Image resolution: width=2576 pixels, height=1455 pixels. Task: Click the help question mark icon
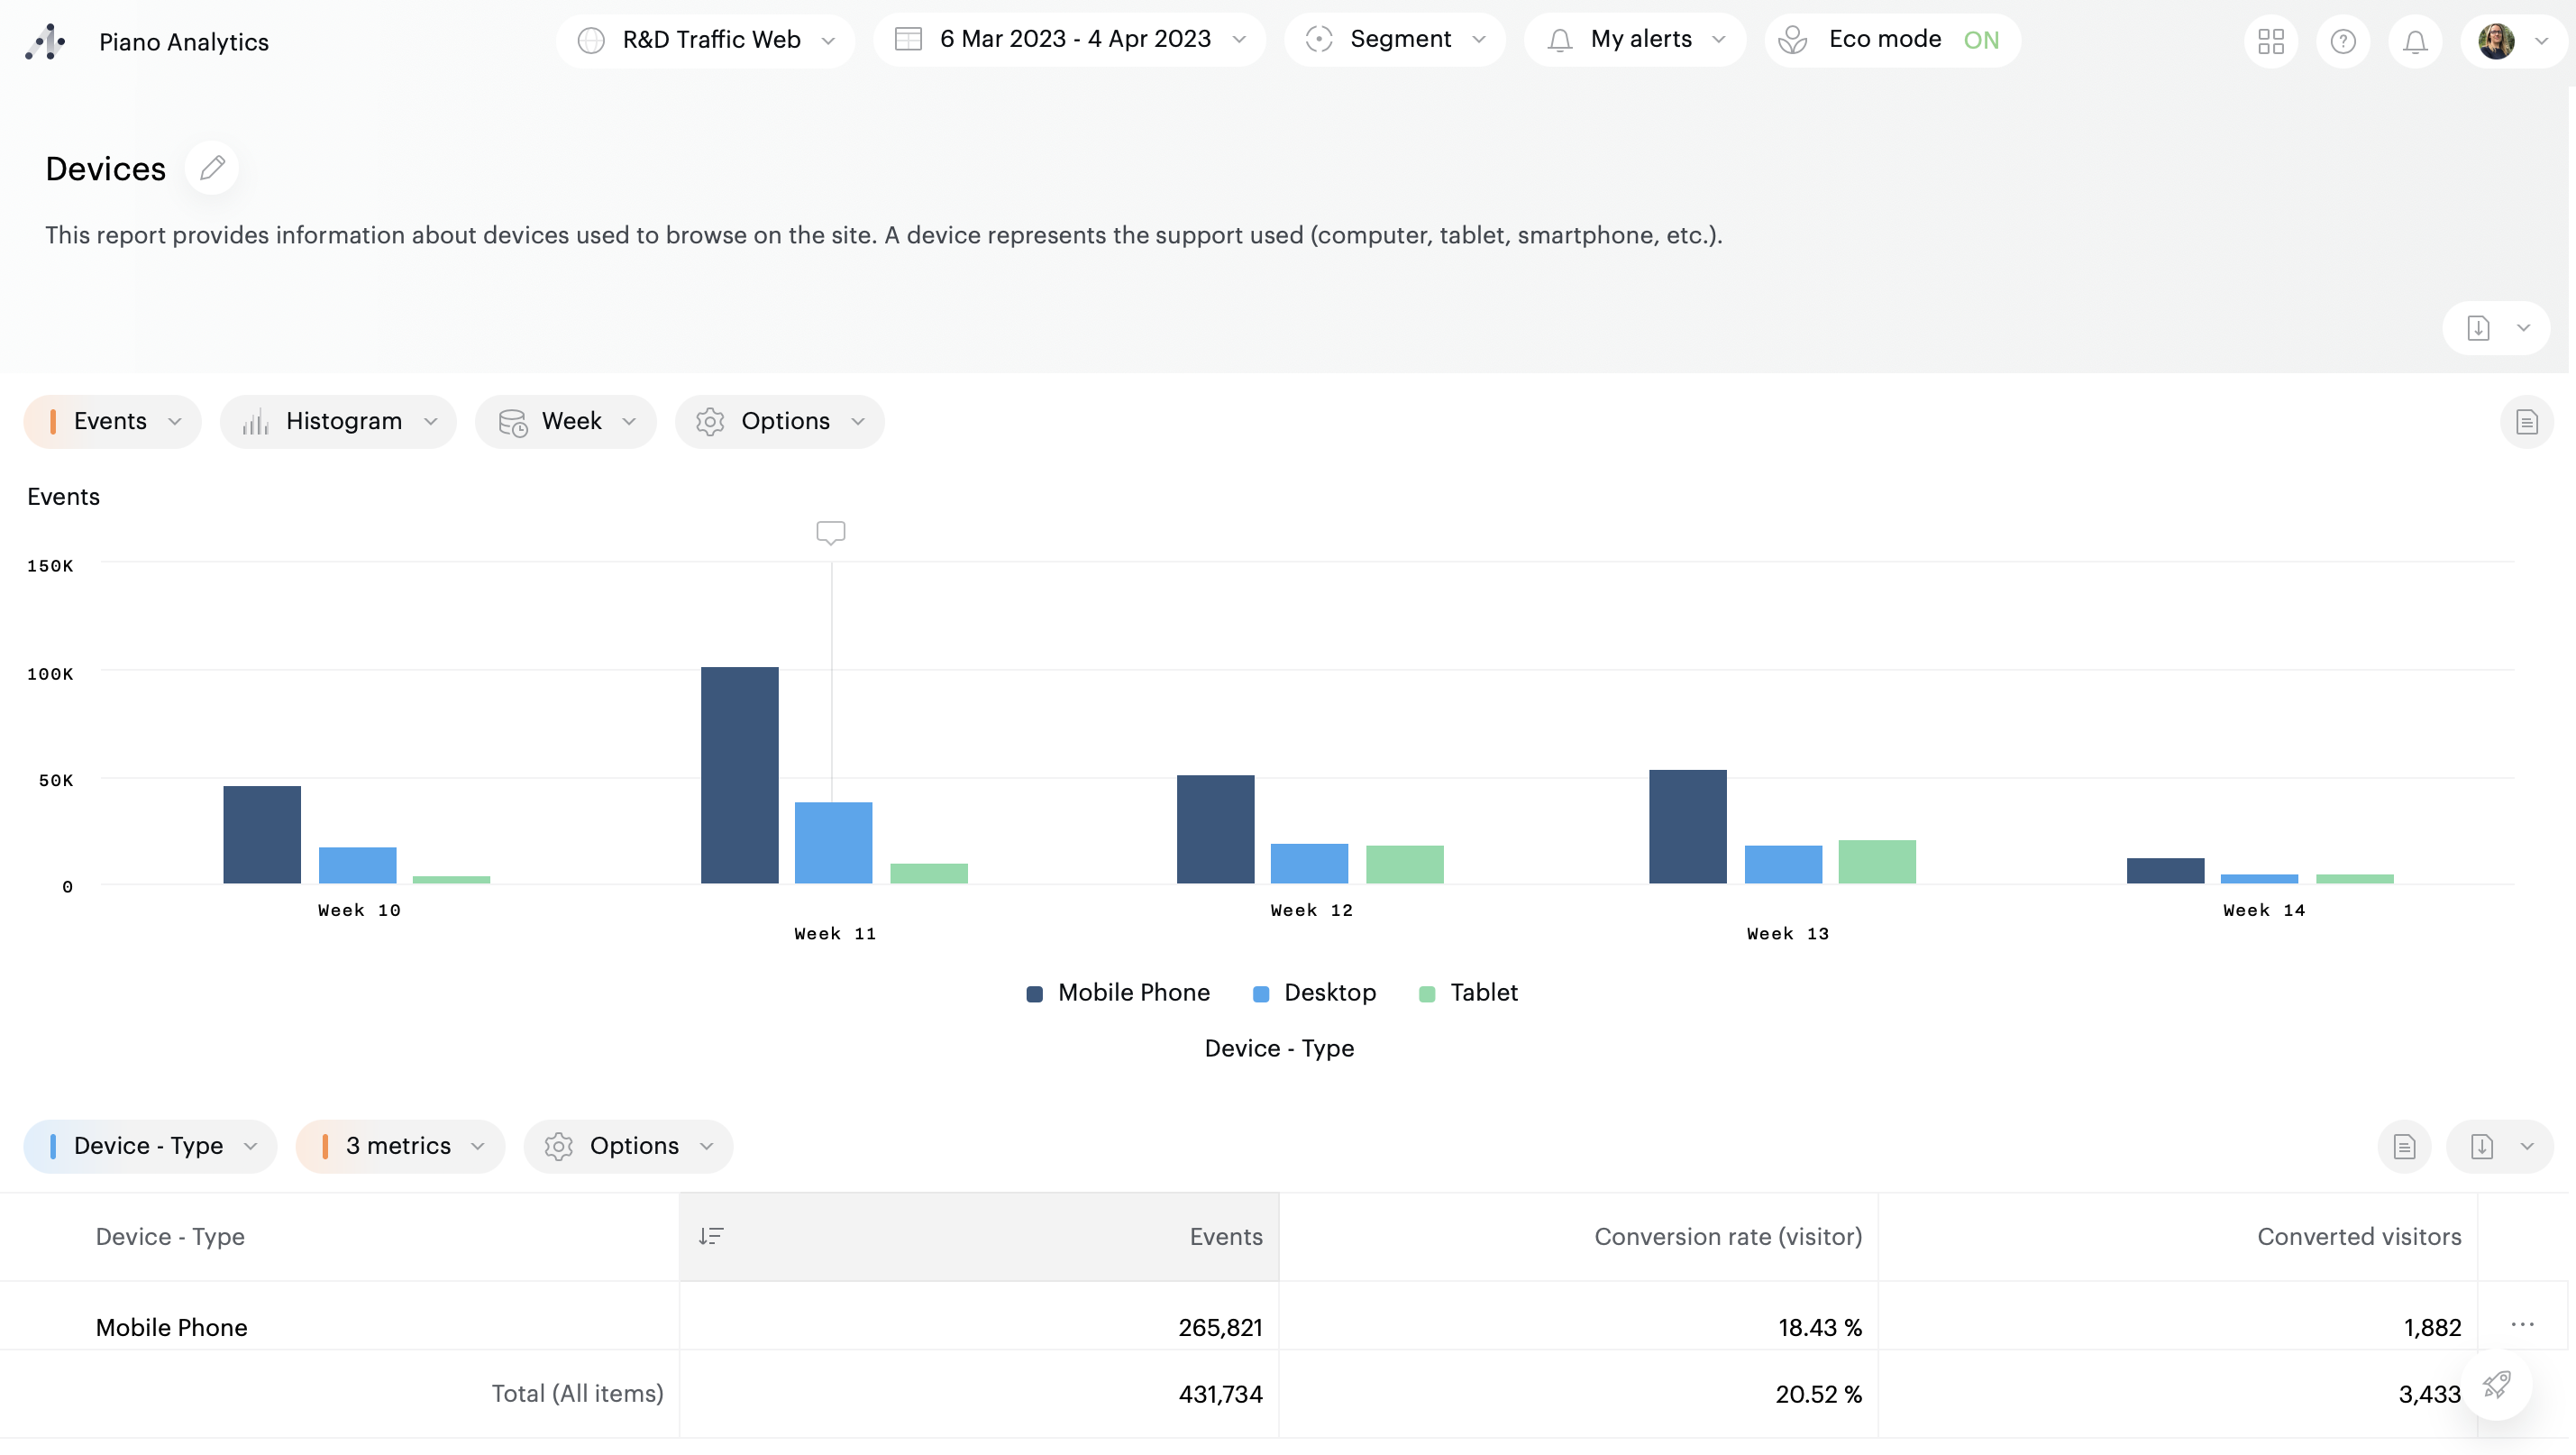pos(2342,41)
